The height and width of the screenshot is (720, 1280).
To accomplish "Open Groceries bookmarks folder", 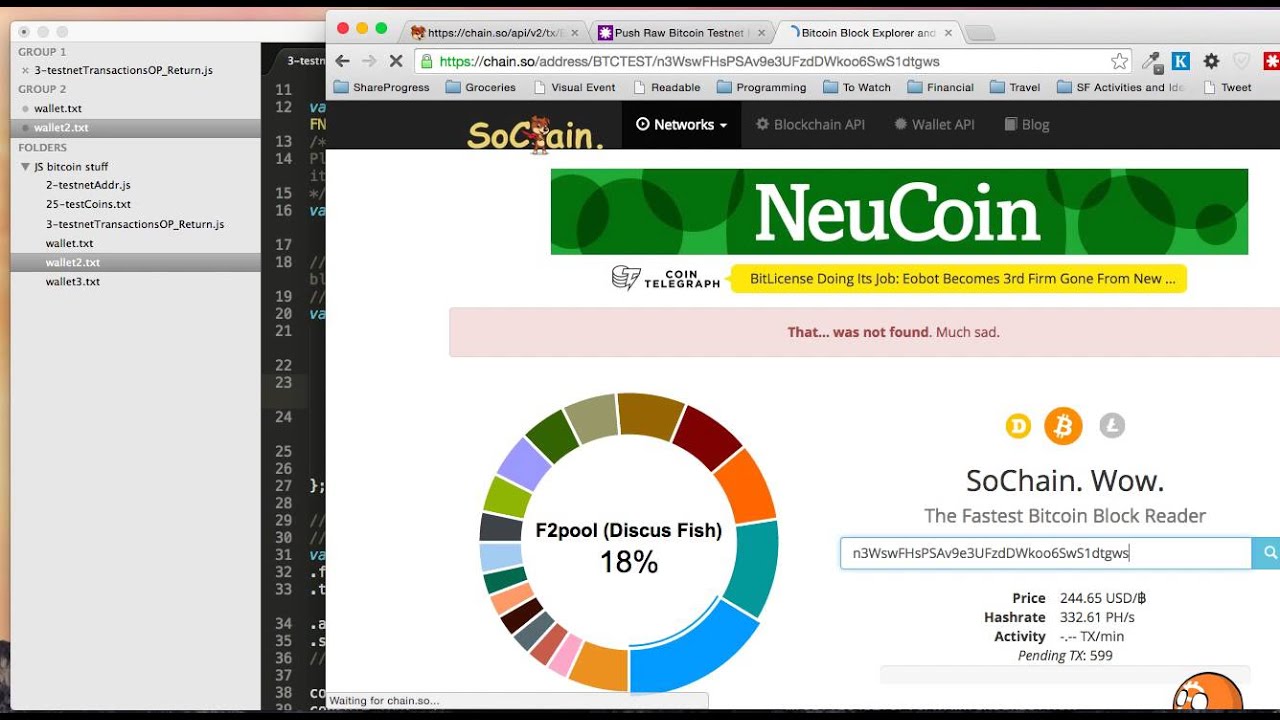I will click(481, 87).
